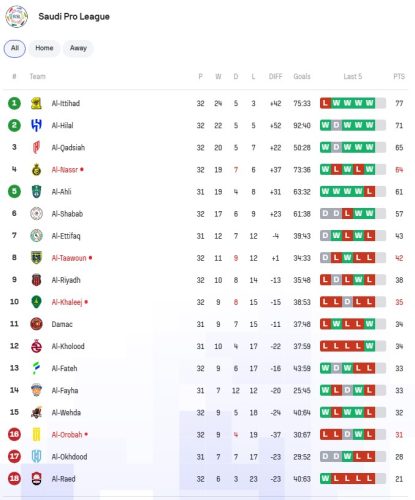The height and width of the screenshot is (500, 415).
Task: Select the Al-Riyadh team badge
Action: tap(36, 280)
